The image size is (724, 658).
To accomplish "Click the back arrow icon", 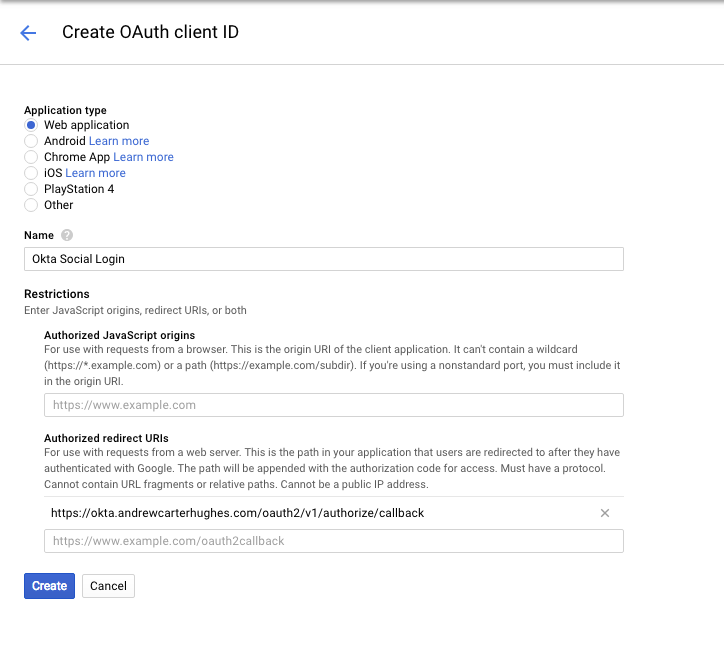I will 28,33.
